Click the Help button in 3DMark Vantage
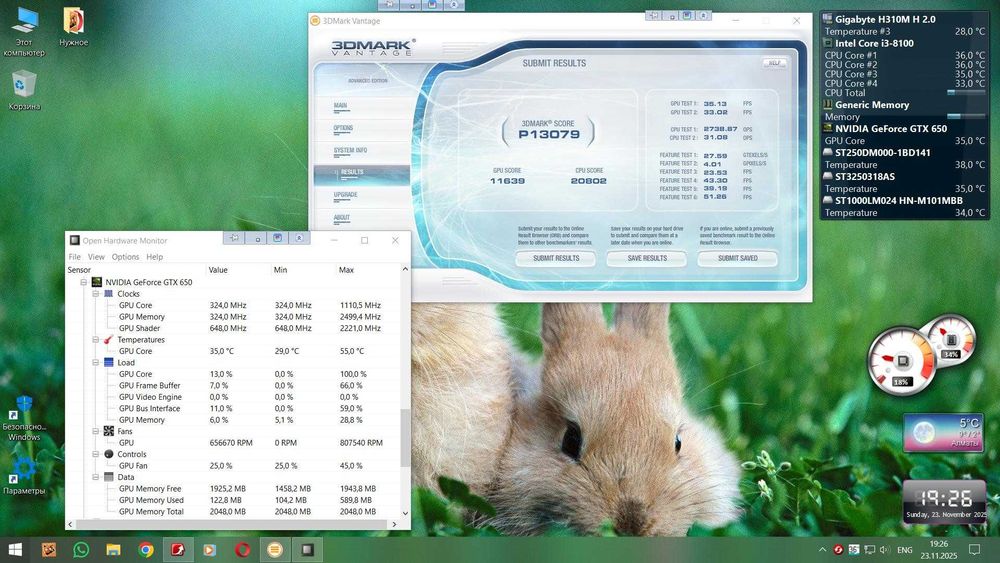Viewport: 1000px width, 563px height. [x=774, y=63]
